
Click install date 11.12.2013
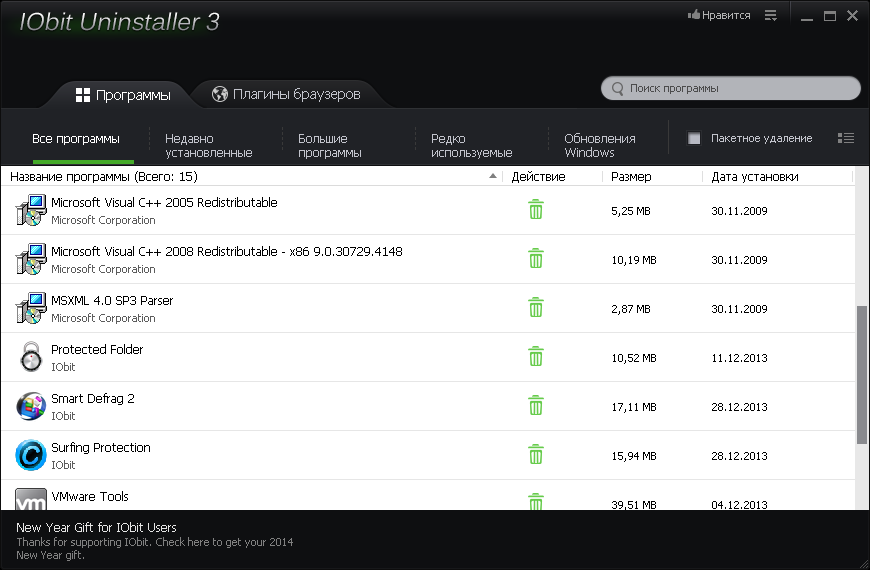tap(739, 358)
